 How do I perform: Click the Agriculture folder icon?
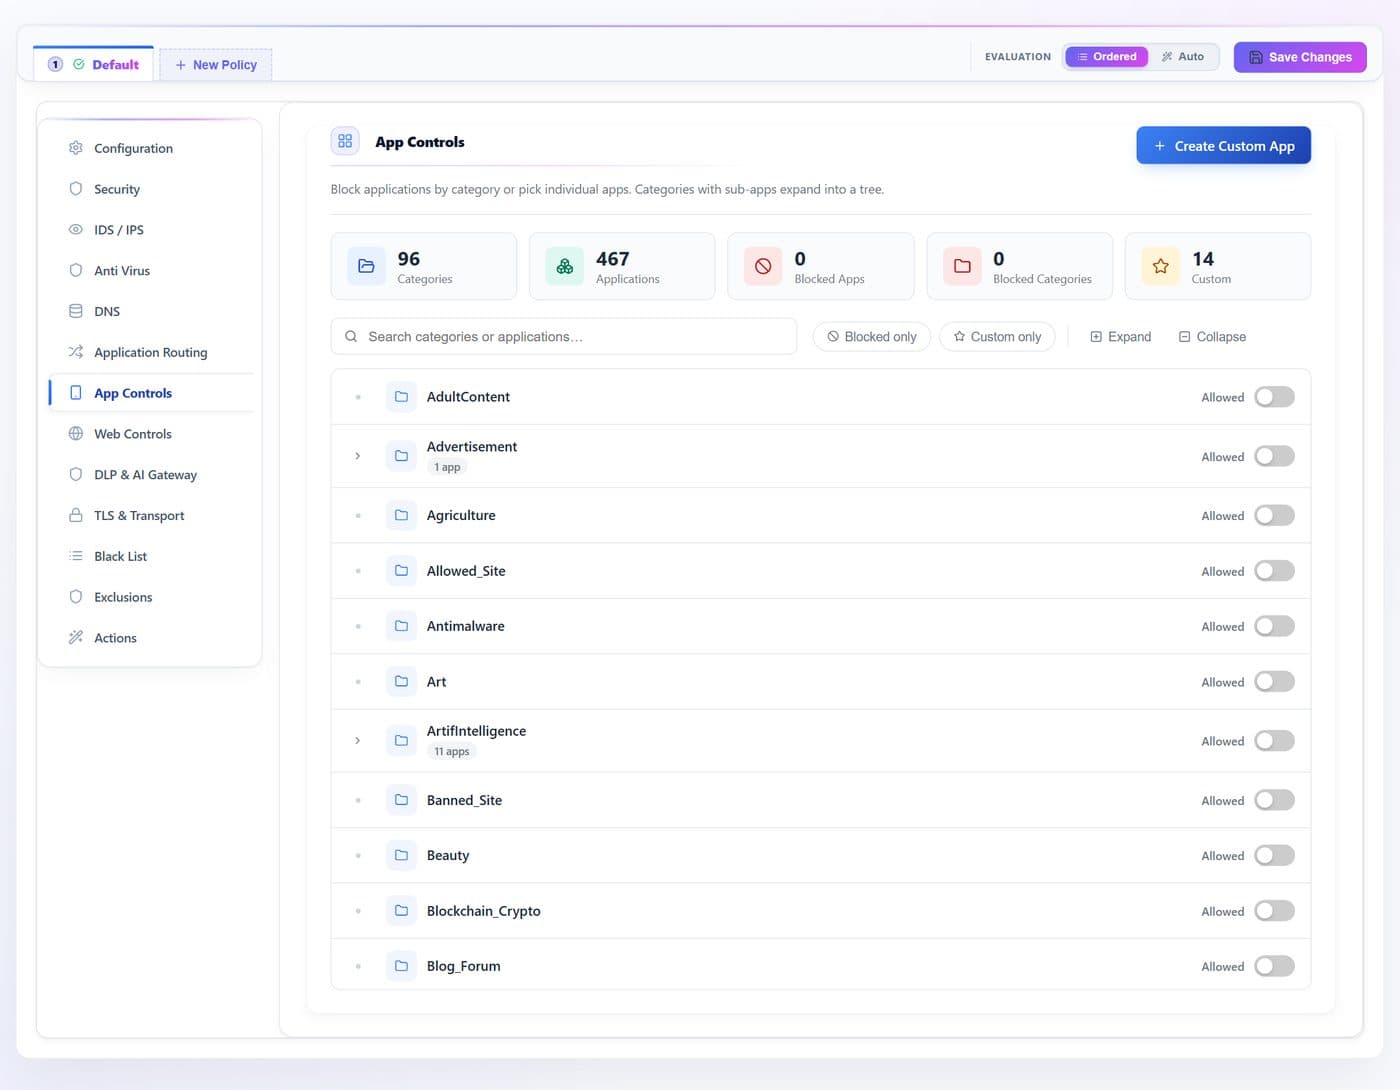coord(401,515)
